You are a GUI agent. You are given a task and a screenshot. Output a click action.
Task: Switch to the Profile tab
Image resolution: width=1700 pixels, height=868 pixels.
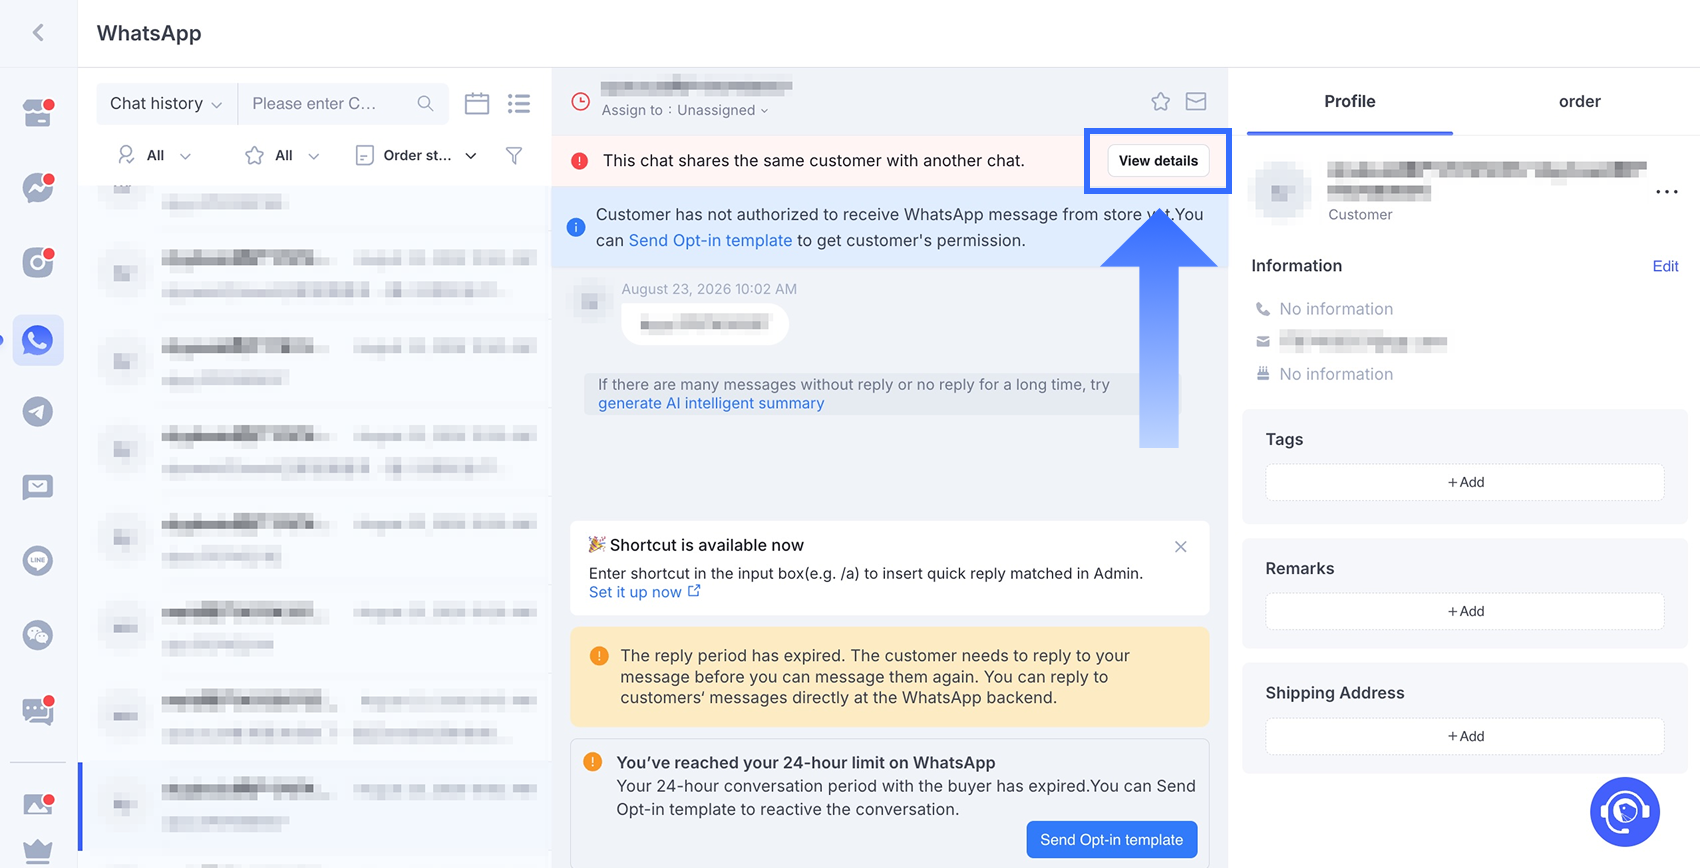(1350, 101)
